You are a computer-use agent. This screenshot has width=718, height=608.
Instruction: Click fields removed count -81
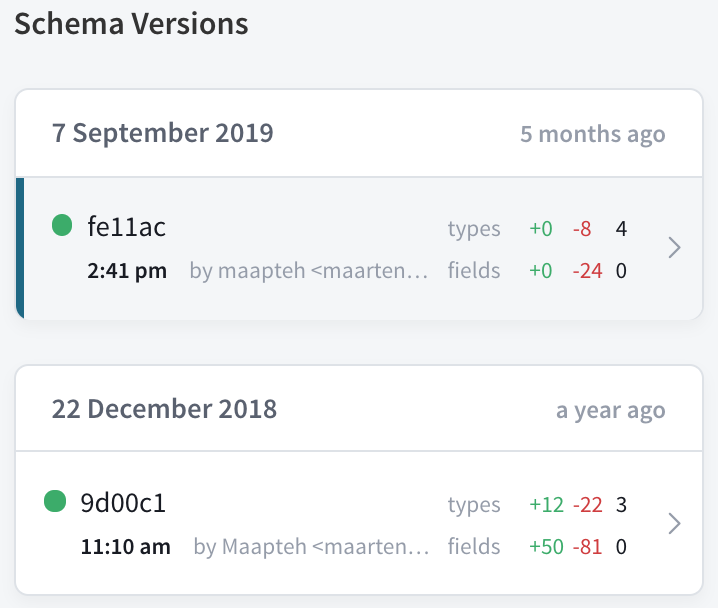[587, 547]
